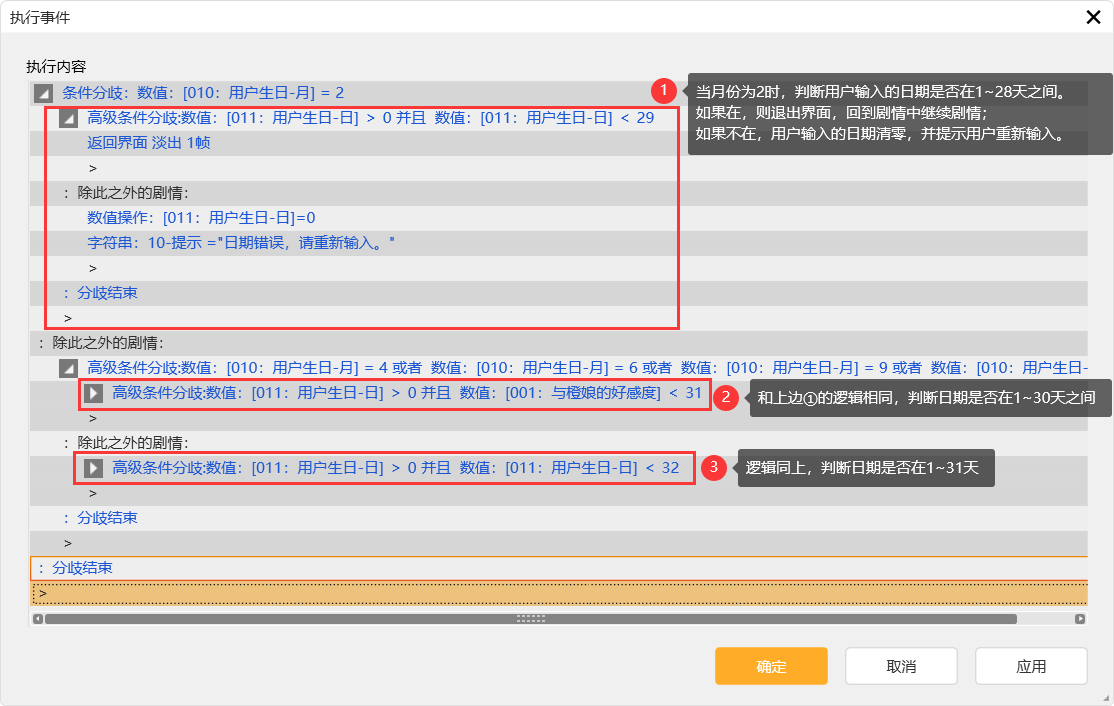1114x706 pixels.
Task: Click the 1~31天 annotation tooltip
Action: pos(865,467)
